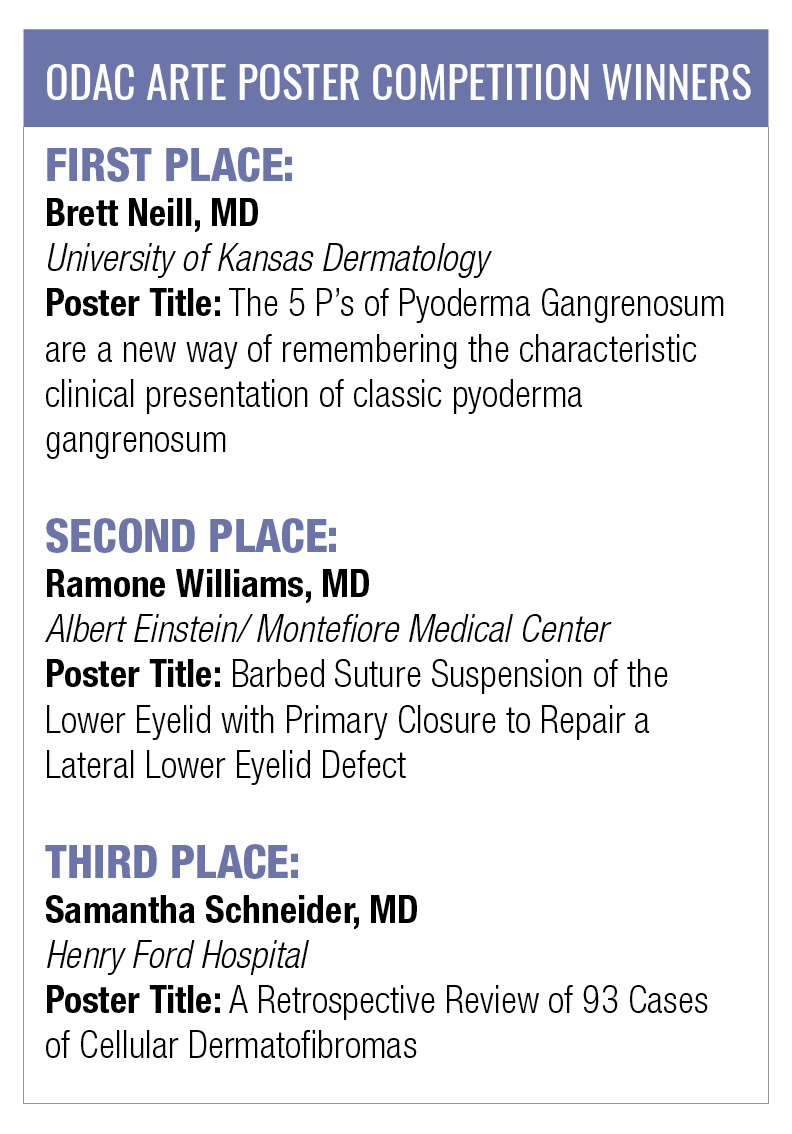Viewport: 792px width, 1134px height.
Task: Click Lower Eyelid with Primary Closure line
Action: (x=347, y=721)
